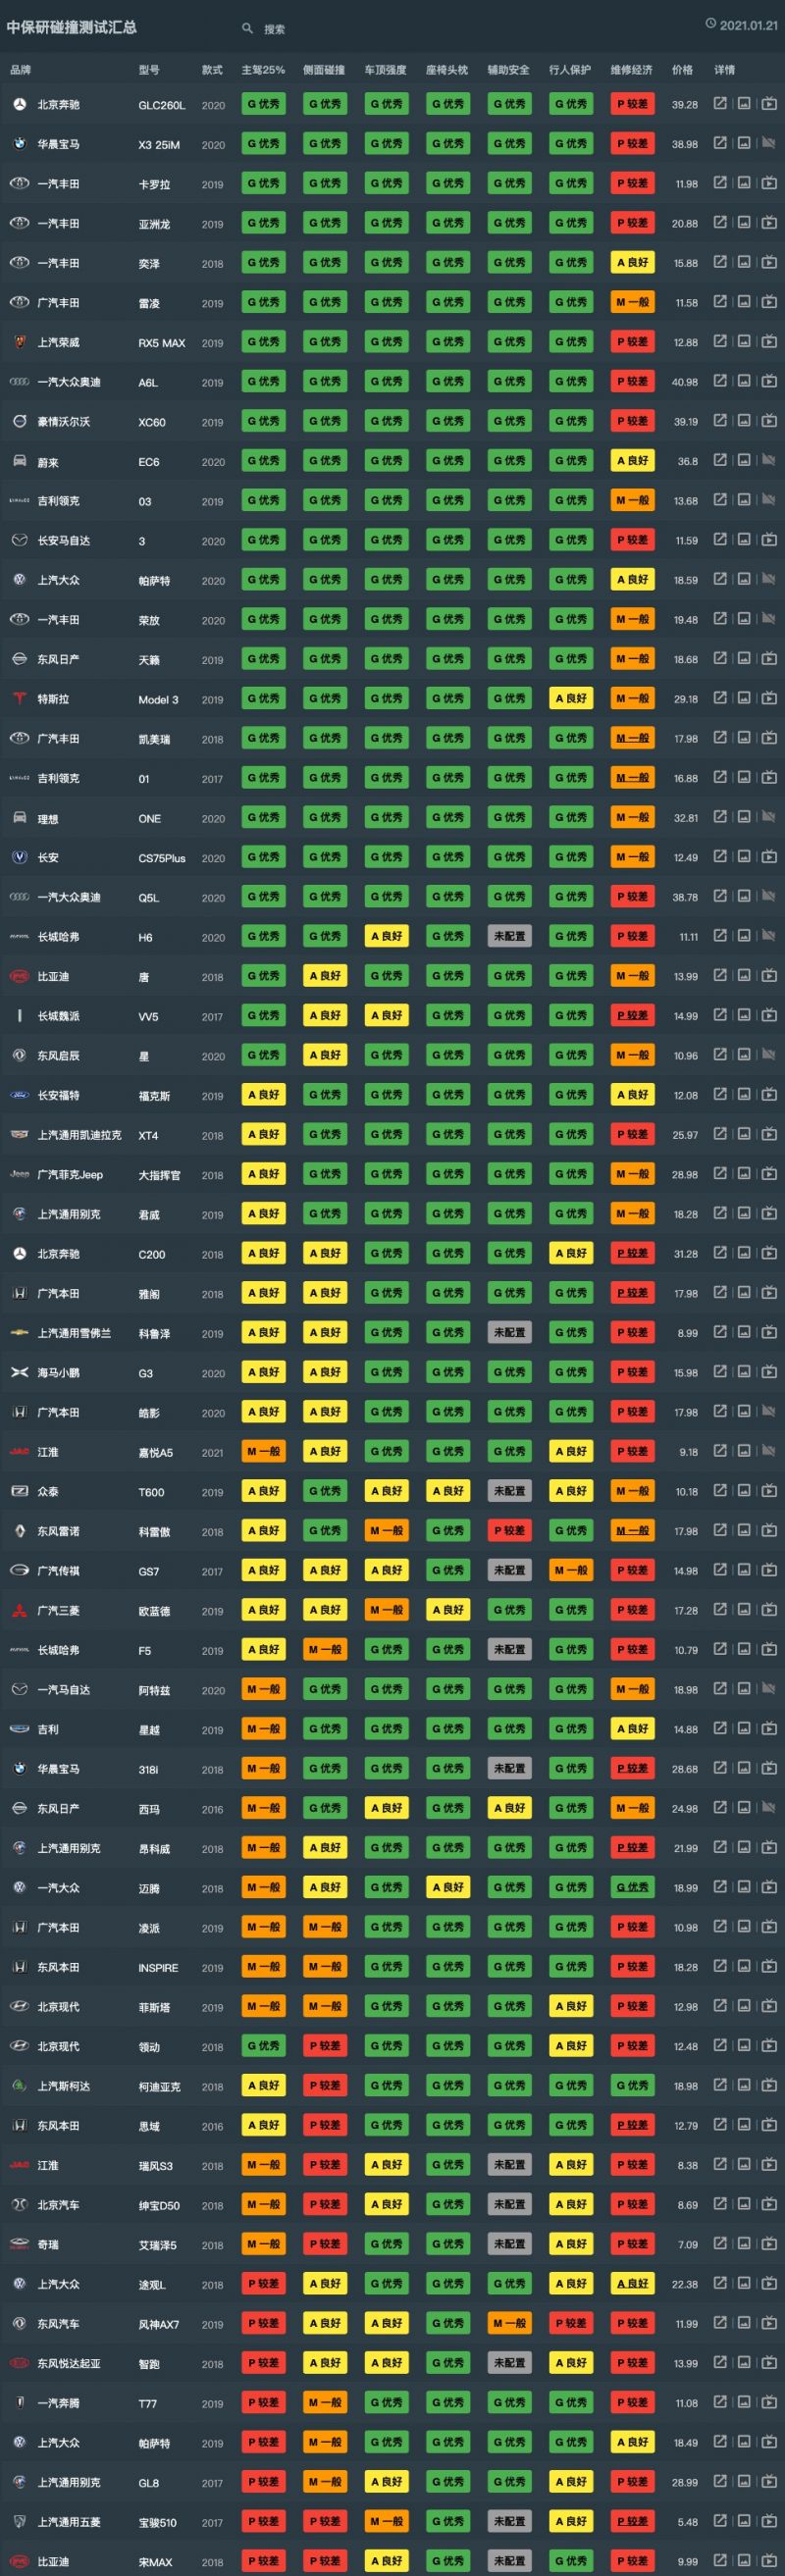Click the 车顶强度 column header
Image resolution: width=785 pixels, height=2576 pixels.
[x=386, y=70]
